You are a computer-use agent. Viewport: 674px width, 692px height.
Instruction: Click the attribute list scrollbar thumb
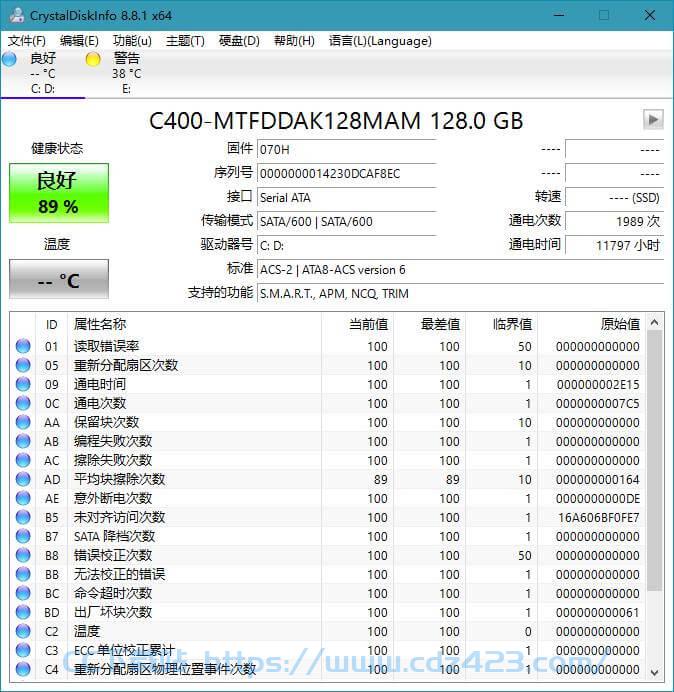coord(655,461)
